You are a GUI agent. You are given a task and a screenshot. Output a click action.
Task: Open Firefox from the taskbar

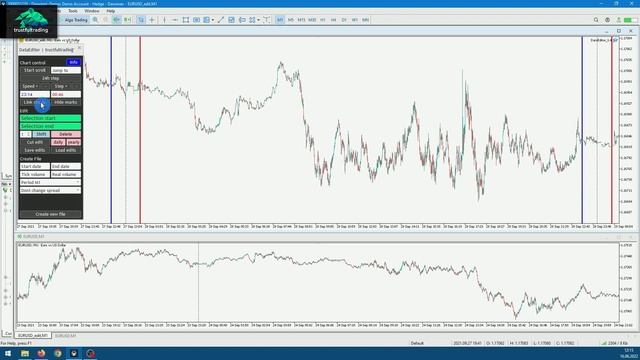[x=41, y=353]
